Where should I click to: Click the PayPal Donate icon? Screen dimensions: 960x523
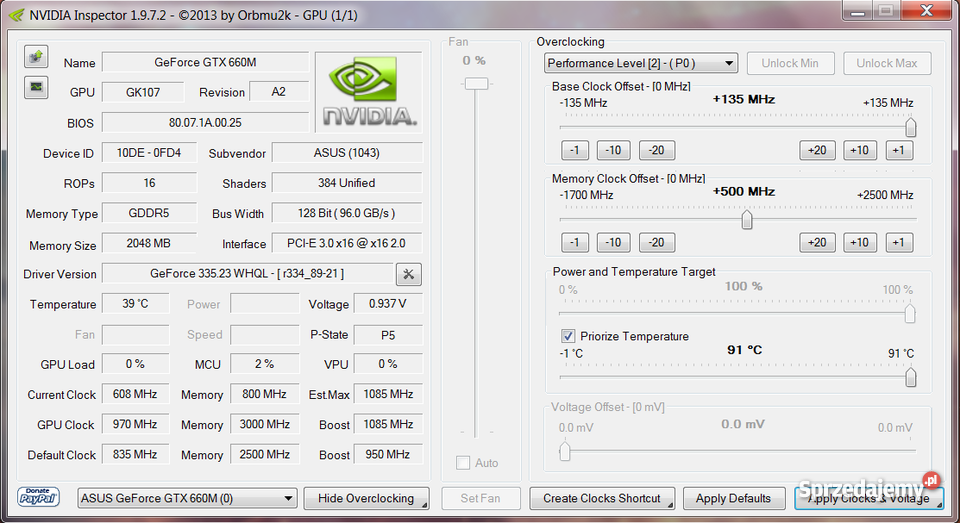tap(38, 497)
